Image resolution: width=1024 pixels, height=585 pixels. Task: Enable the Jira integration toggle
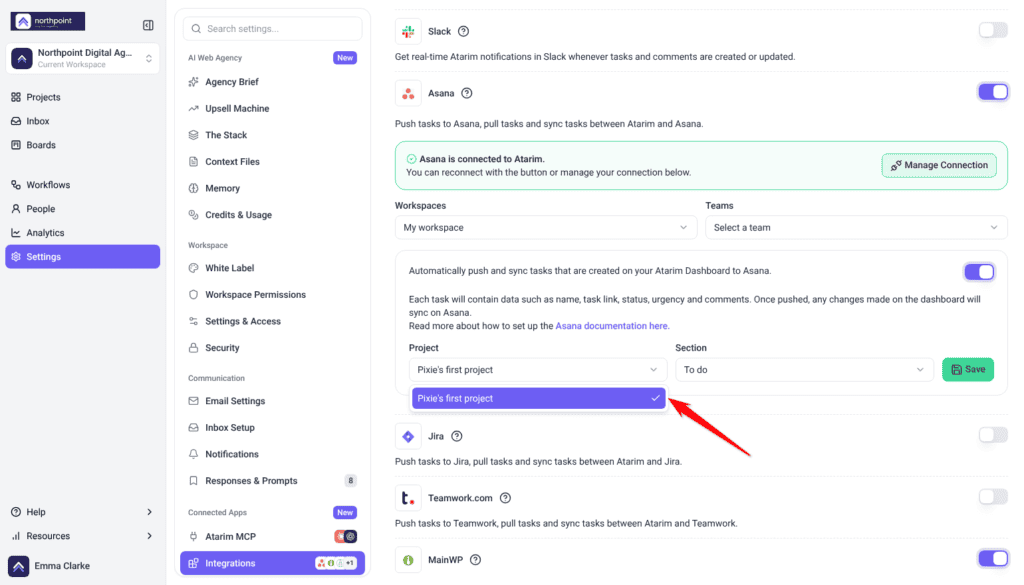point(993,435)
